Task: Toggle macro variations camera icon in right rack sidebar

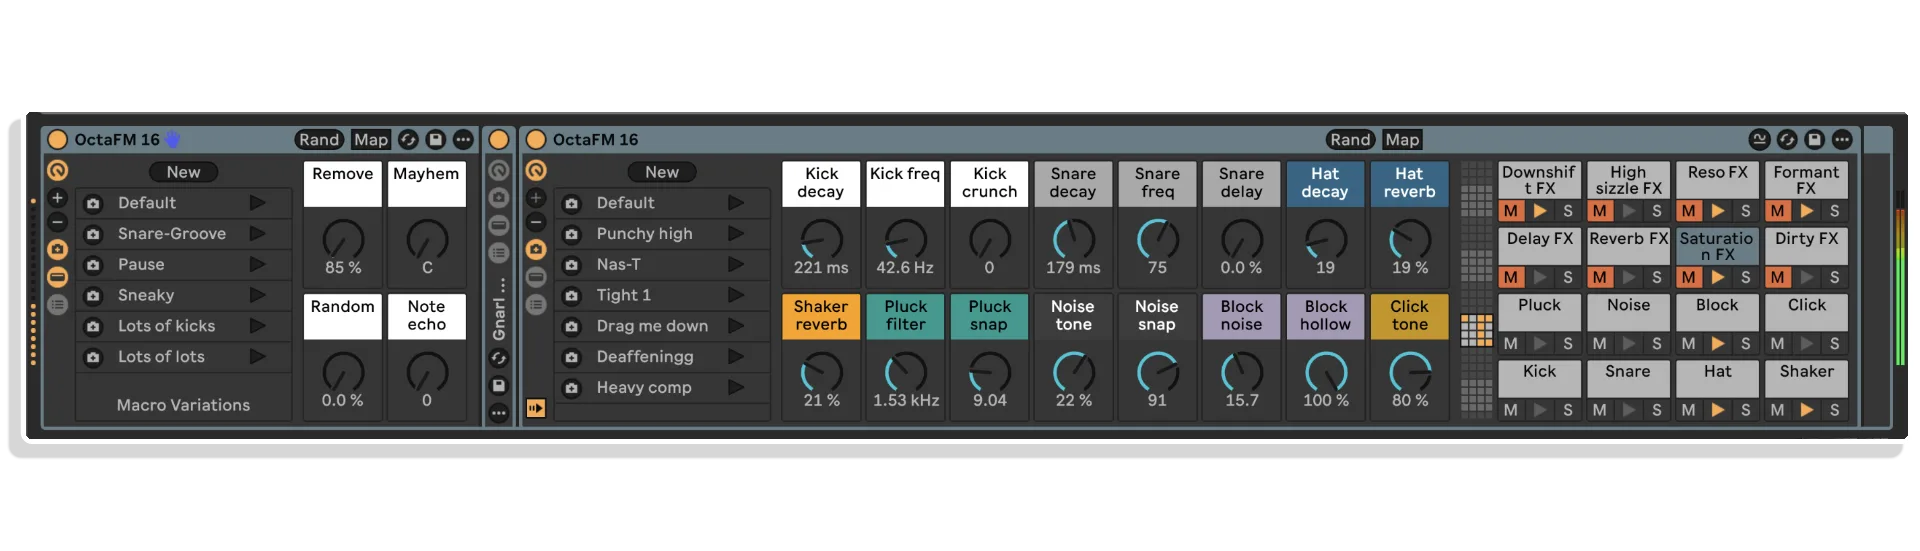Action: click(536, 249)
